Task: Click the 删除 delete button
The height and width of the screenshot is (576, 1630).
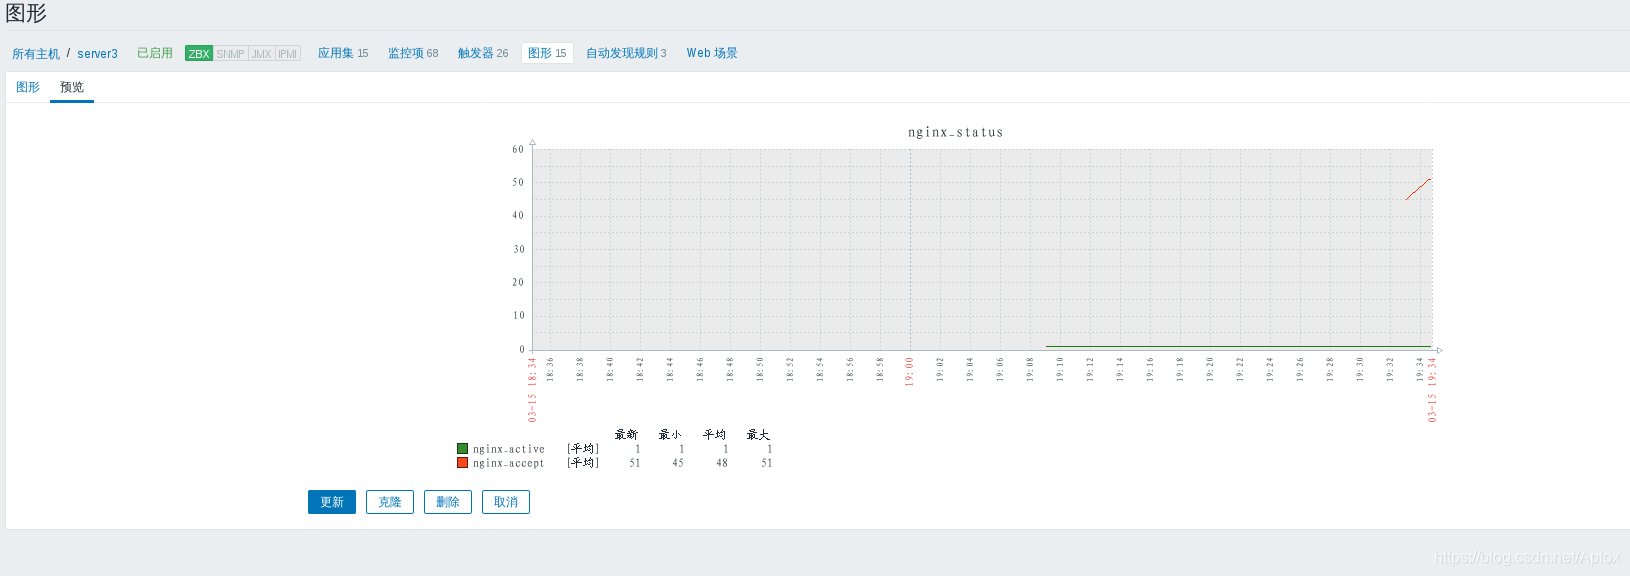Action: click(448, 502)
